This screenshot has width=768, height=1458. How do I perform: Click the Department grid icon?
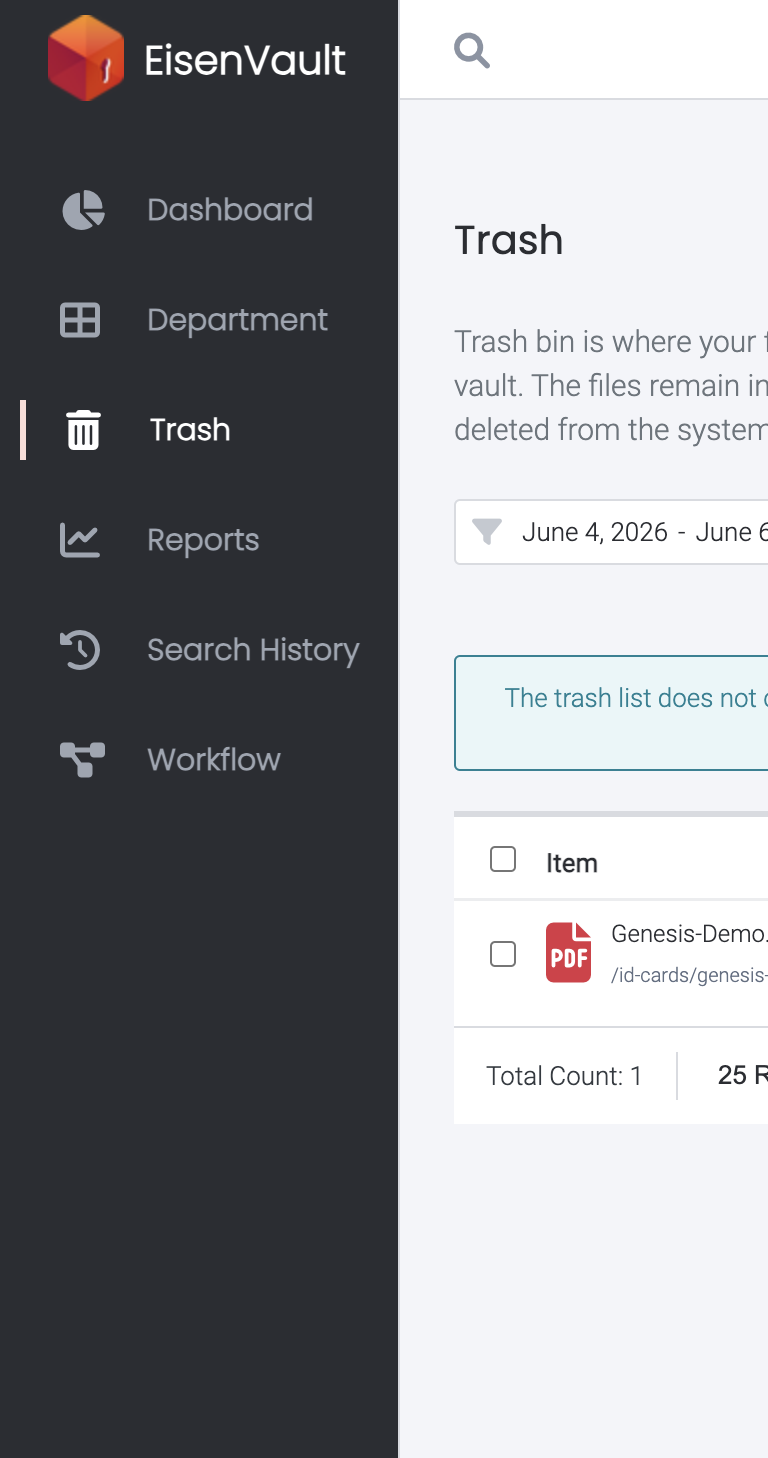tap(80, 320)
